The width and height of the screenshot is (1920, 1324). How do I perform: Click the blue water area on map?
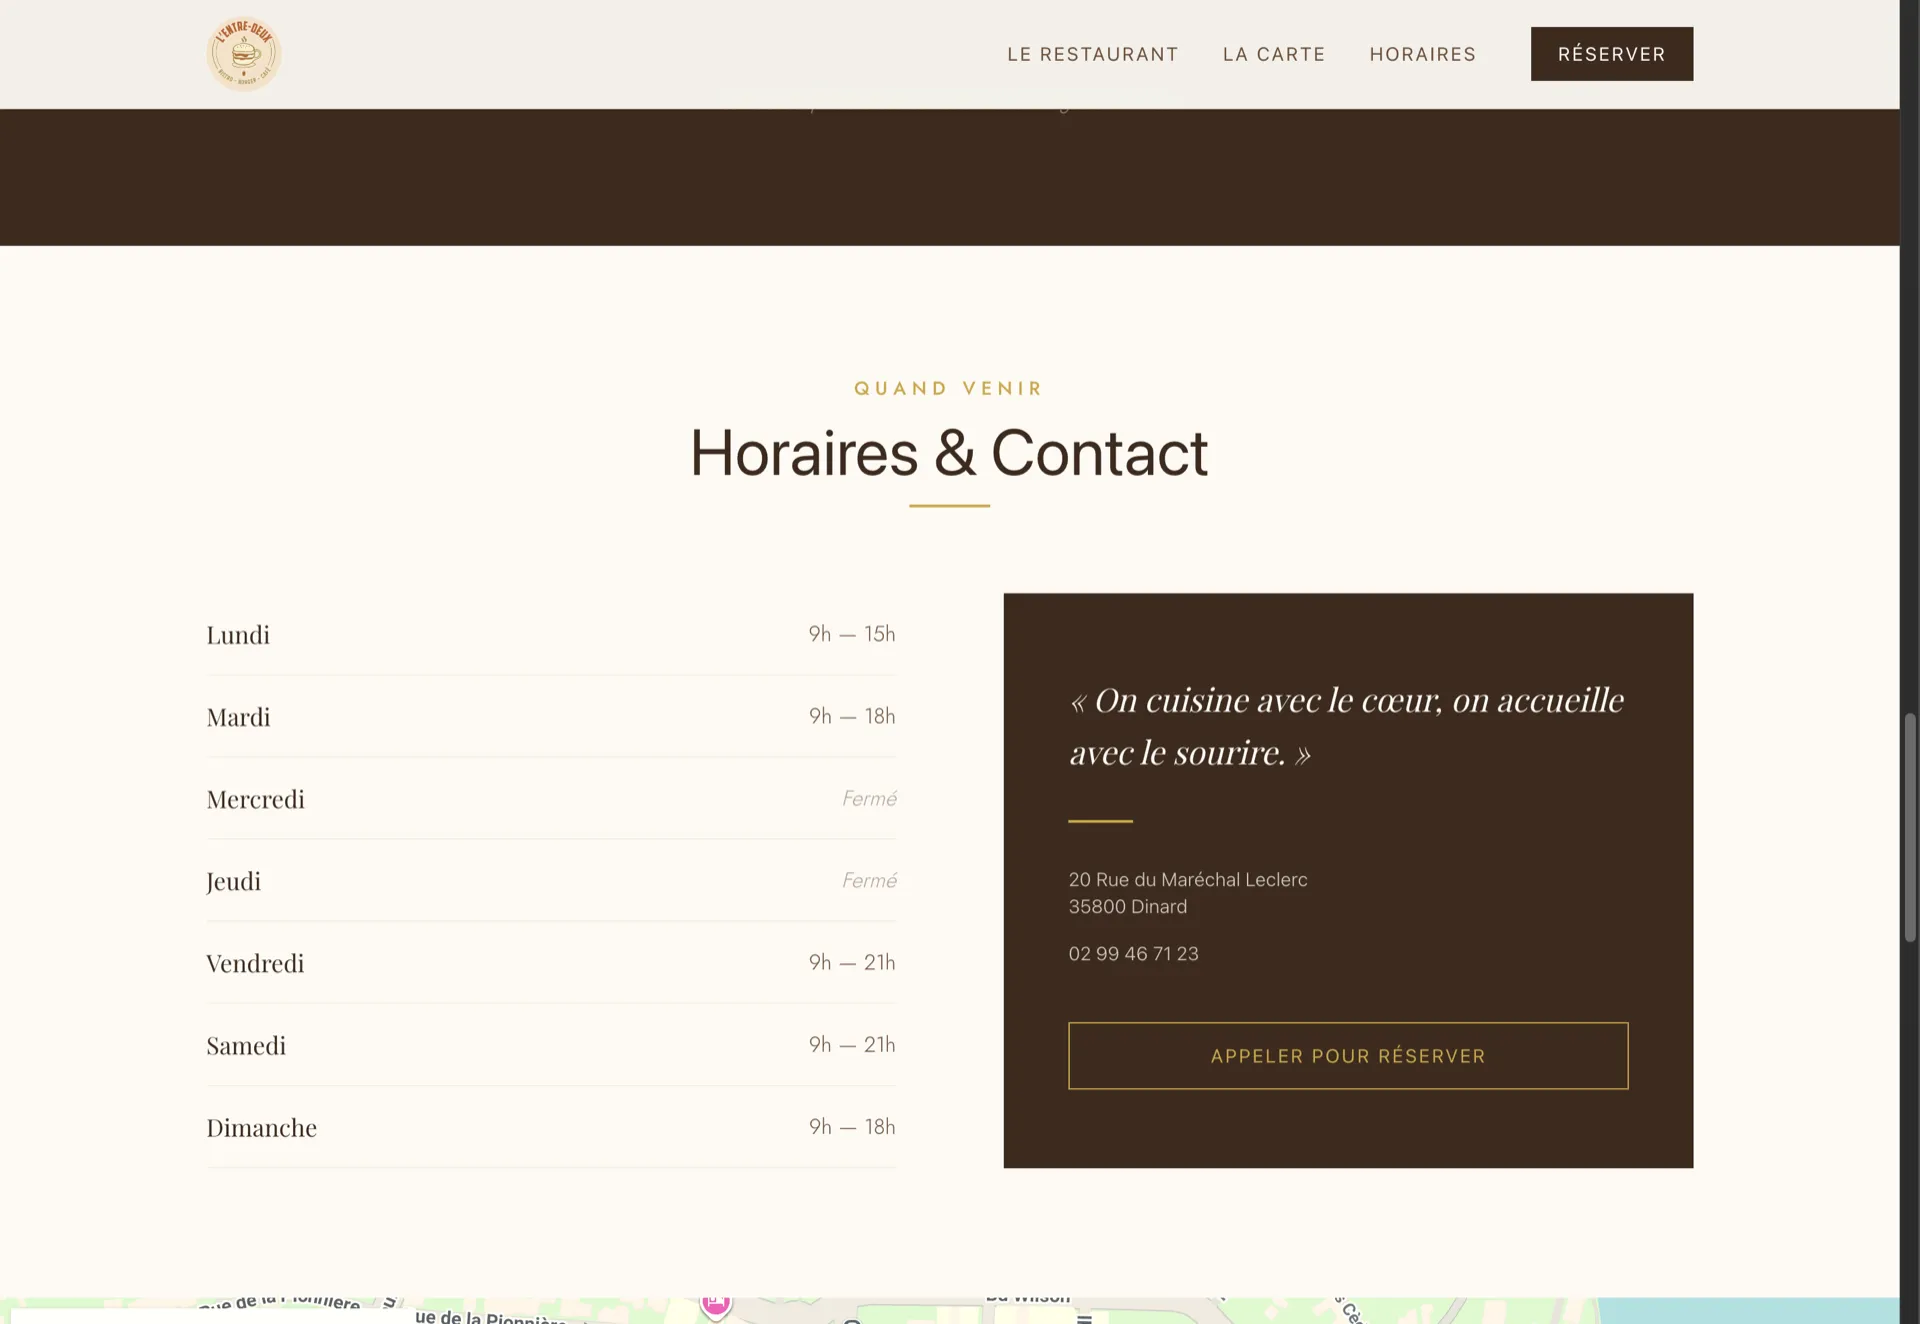pos(1750,1311)
